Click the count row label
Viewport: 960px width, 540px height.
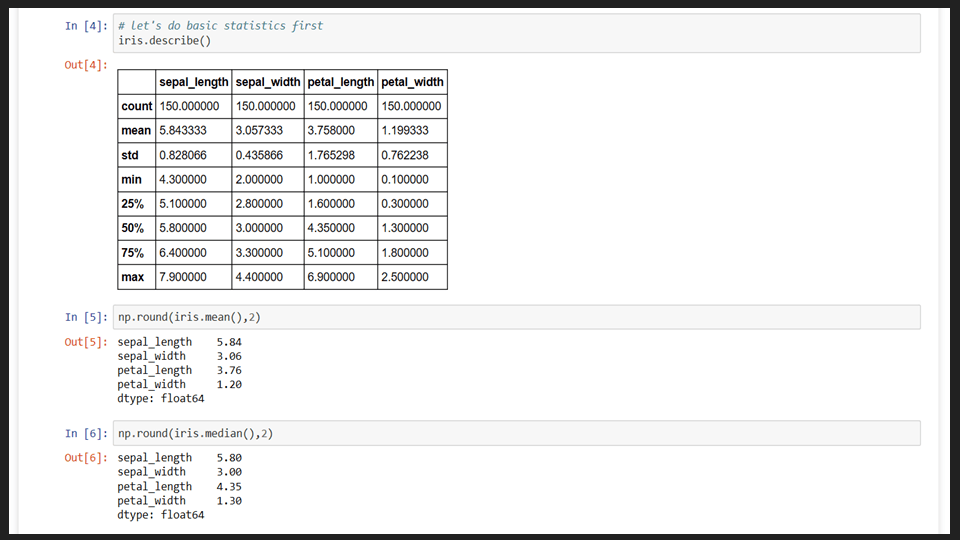tap(137, 107)
